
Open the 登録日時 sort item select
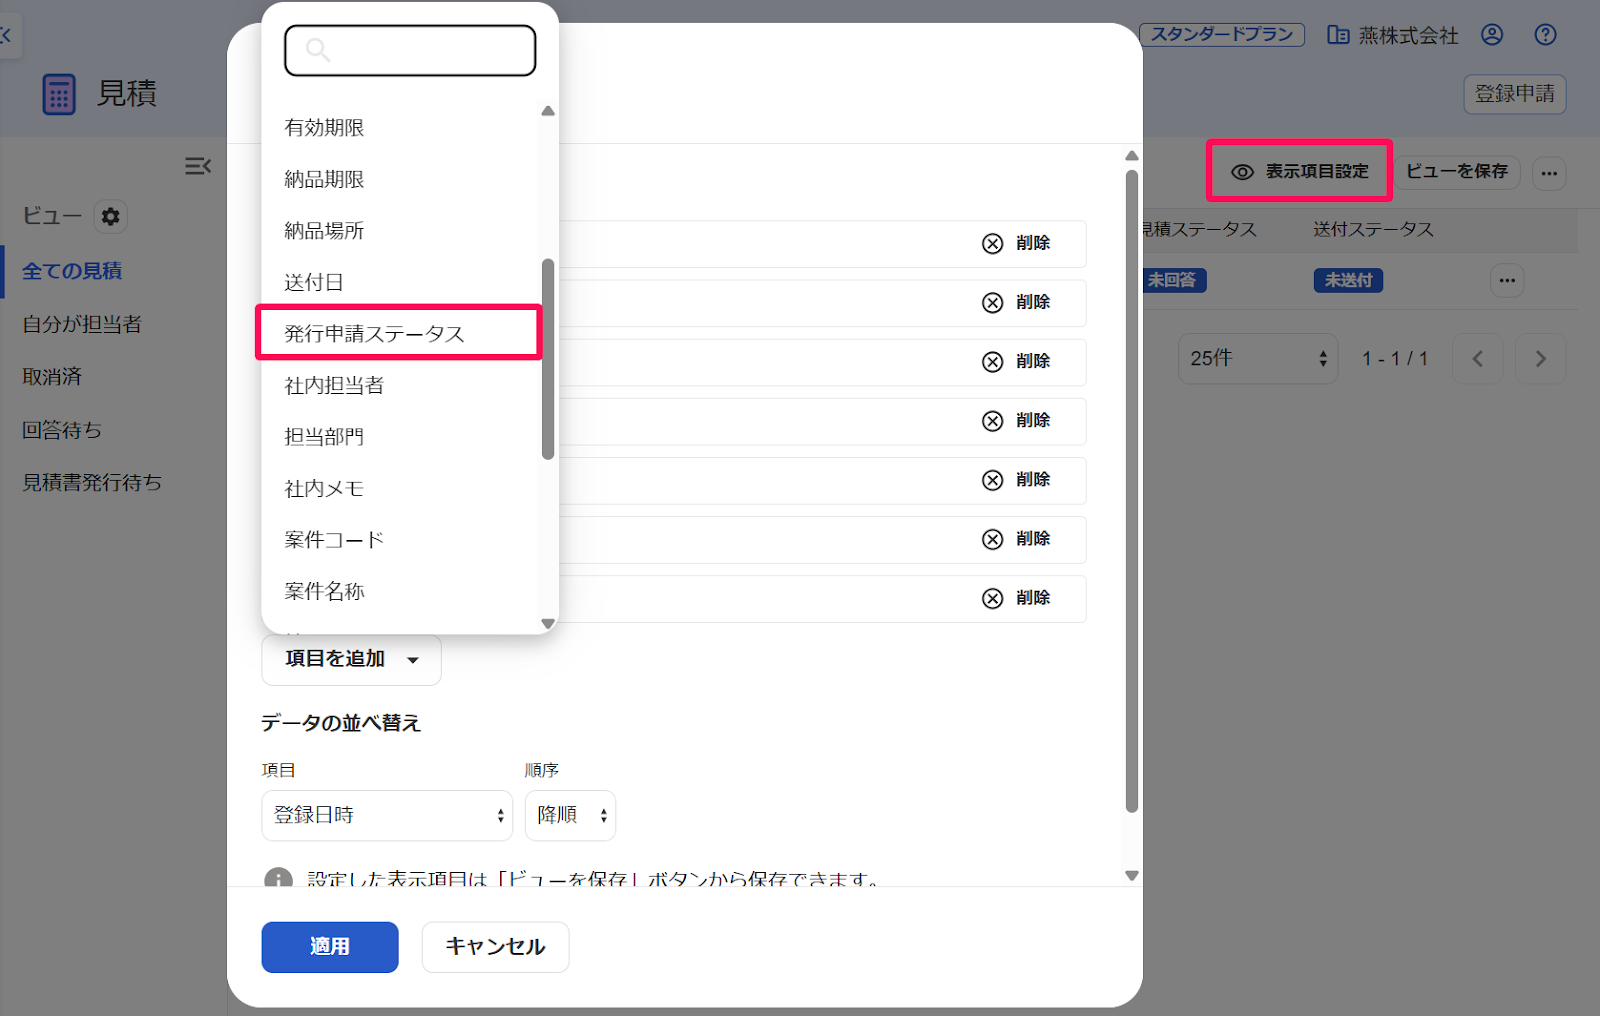point(387,815)
